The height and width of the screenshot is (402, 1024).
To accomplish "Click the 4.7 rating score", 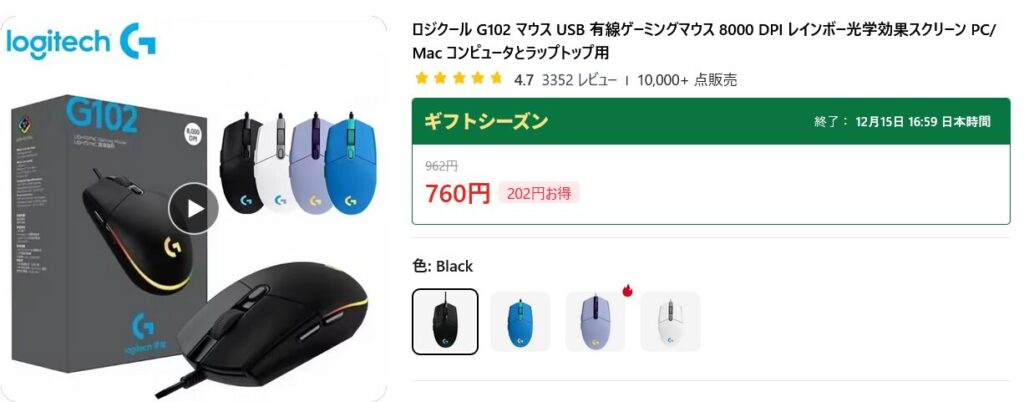I will click(524, 80).
